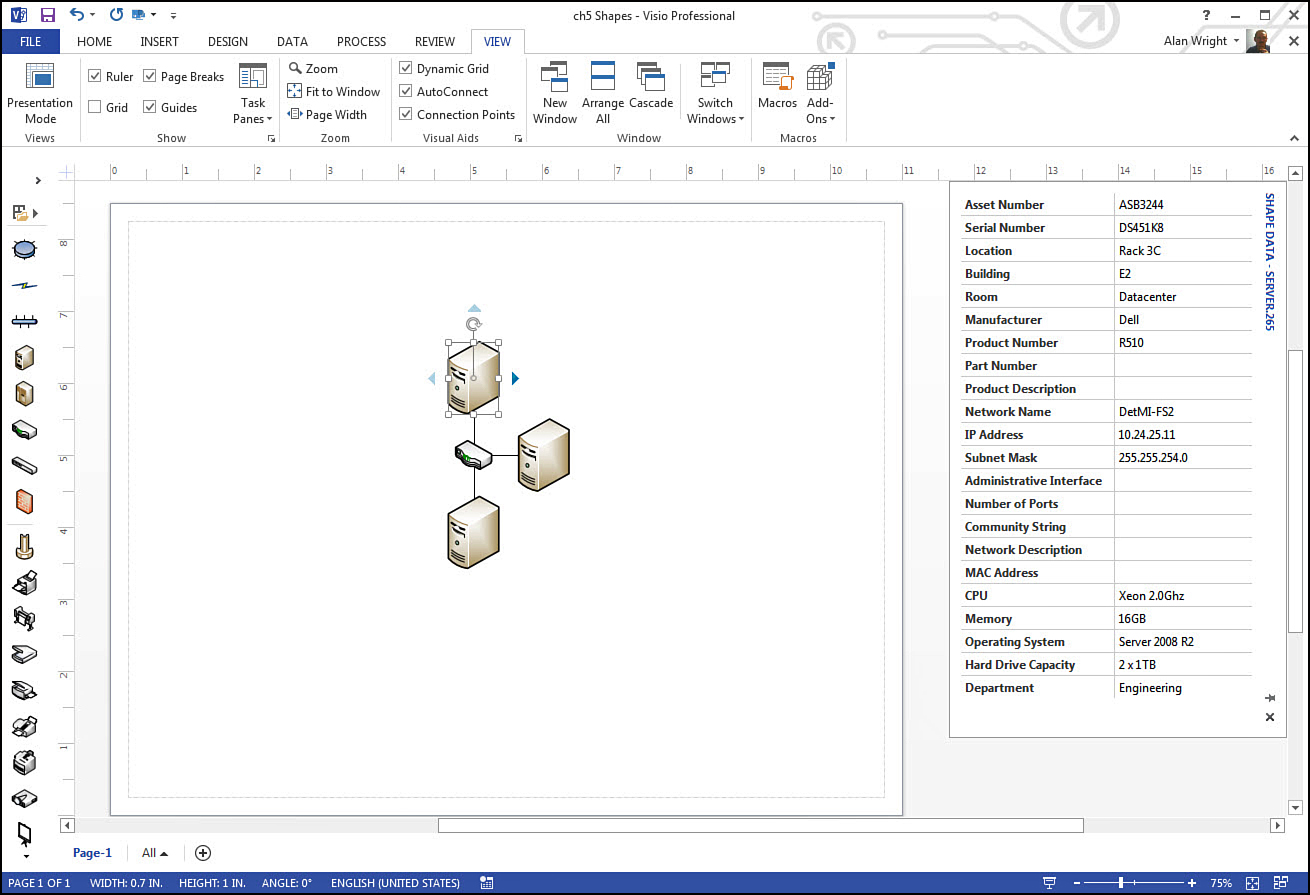
Task: Click the Presentation Mode button
Action: [x=40, y=93]
